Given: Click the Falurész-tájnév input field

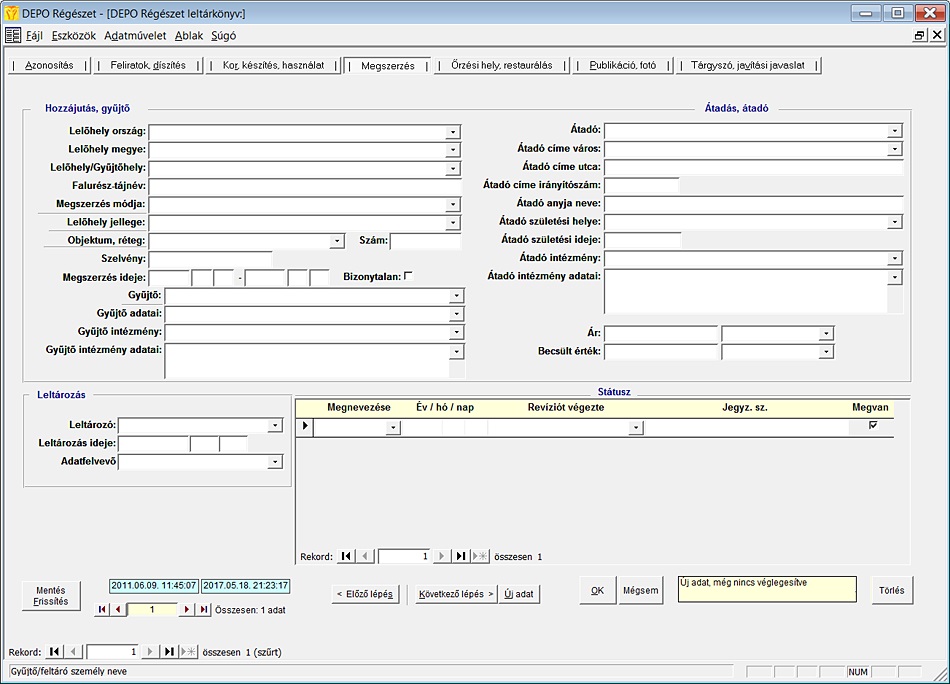Looking at the screenshot, I should tap(305, 186).
